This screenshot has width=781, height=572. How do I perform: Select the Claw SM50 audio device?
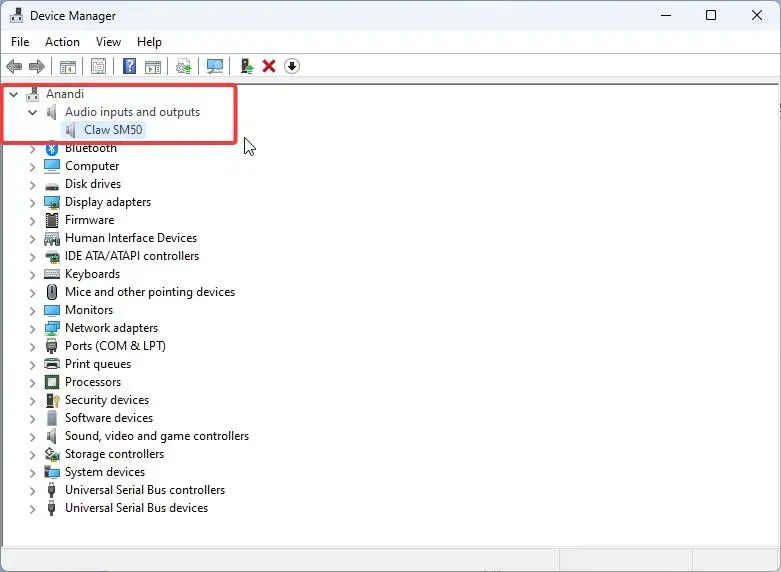[113, 130]
